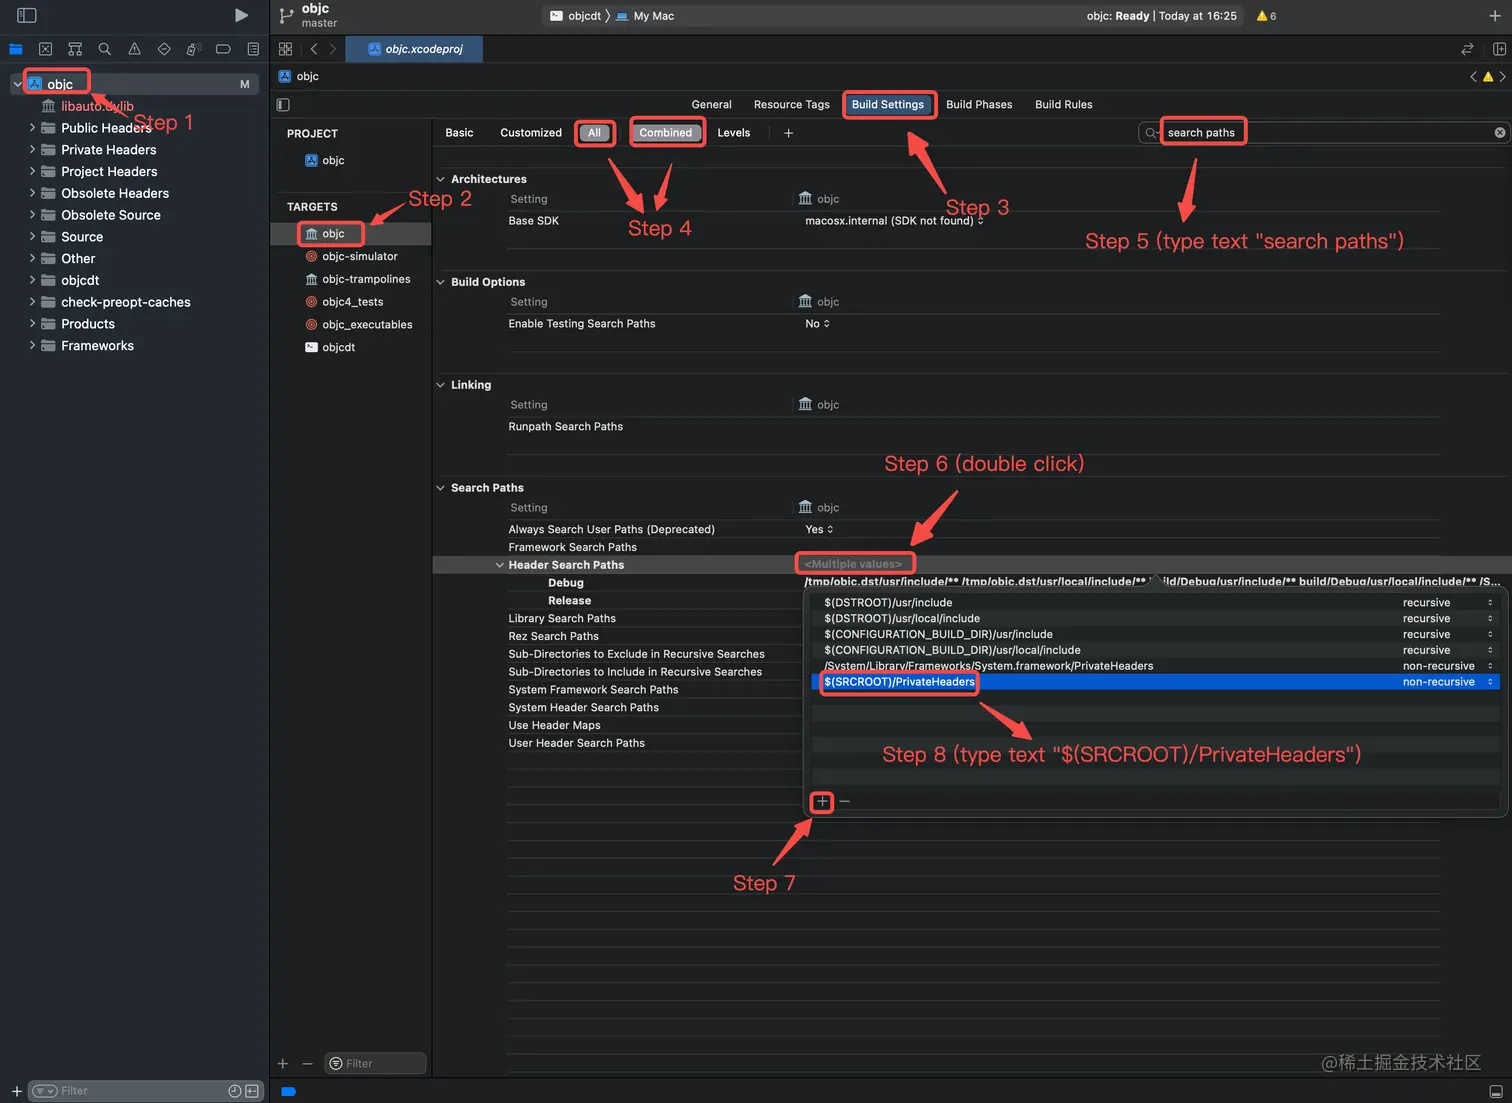Open the Build Phases tab
This screenshot has height=1103, width=1512.
[x=979, y=105]
